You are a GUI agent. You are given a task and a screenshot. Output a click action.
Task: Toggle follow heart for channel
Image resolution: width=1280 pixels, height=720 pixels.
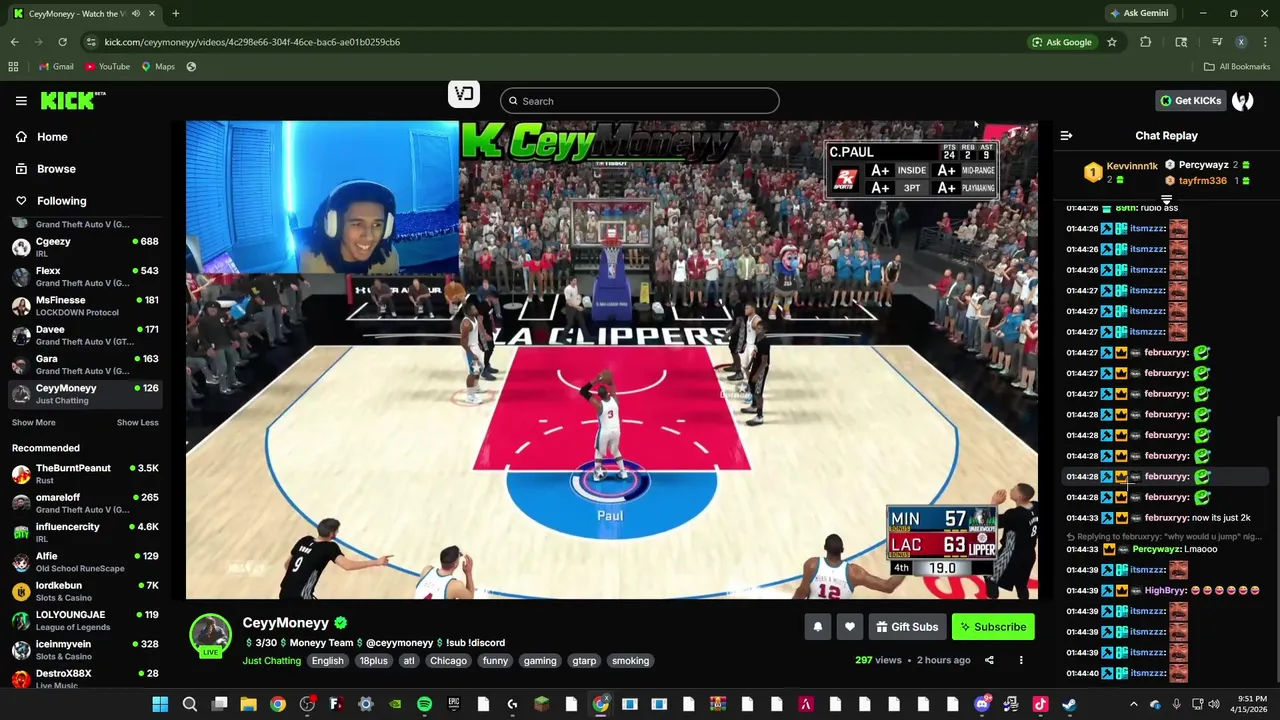pos(849,627)
